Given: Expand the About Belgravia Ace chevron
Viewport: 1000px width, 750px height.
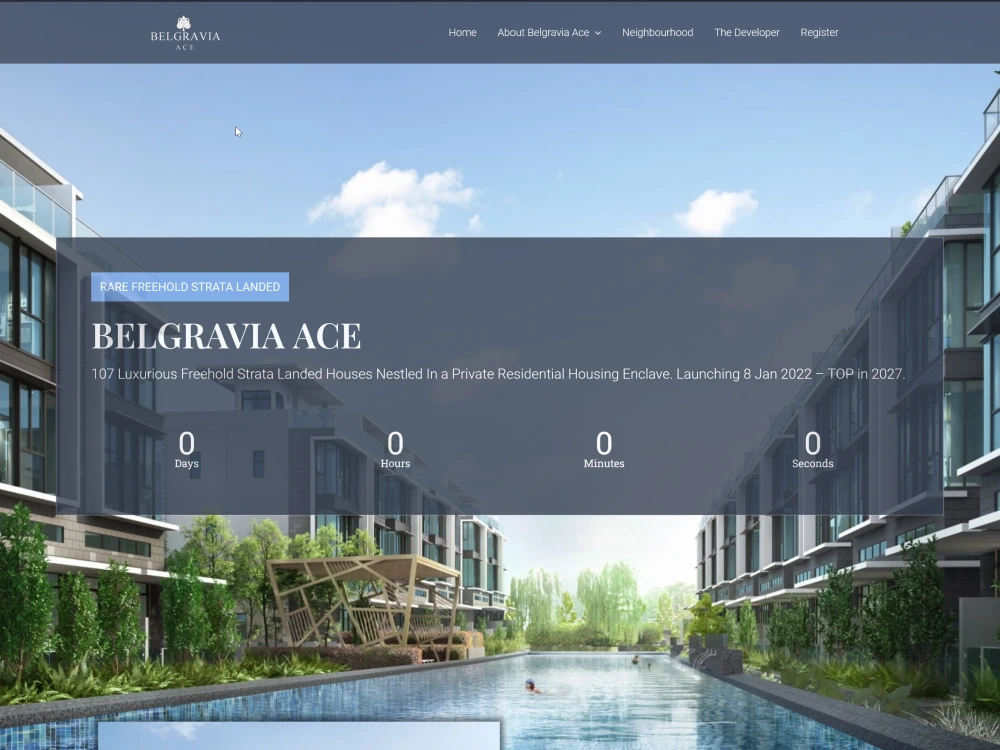Looking at the screenshot, I should tap(598, 33).
